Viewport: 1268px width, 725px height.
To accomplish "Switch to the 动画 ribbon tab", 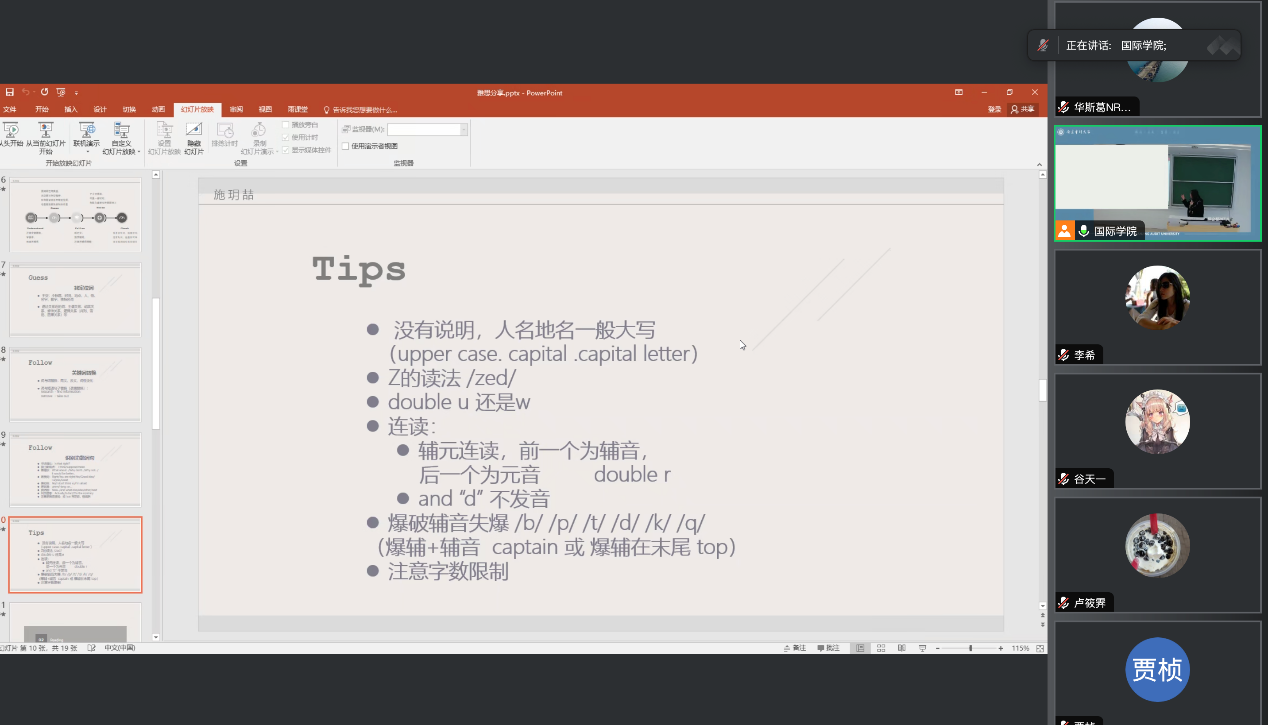I will [x=158, y=109].
